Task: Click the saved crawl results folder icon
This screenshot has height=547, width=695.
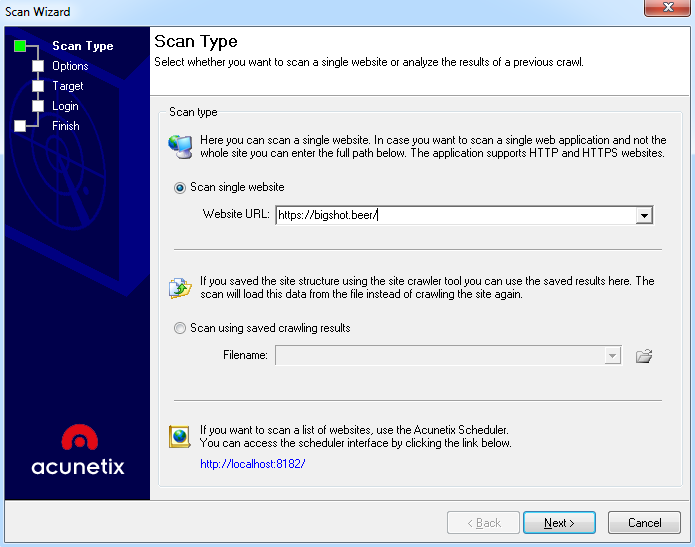Action: tap(180, 288)
